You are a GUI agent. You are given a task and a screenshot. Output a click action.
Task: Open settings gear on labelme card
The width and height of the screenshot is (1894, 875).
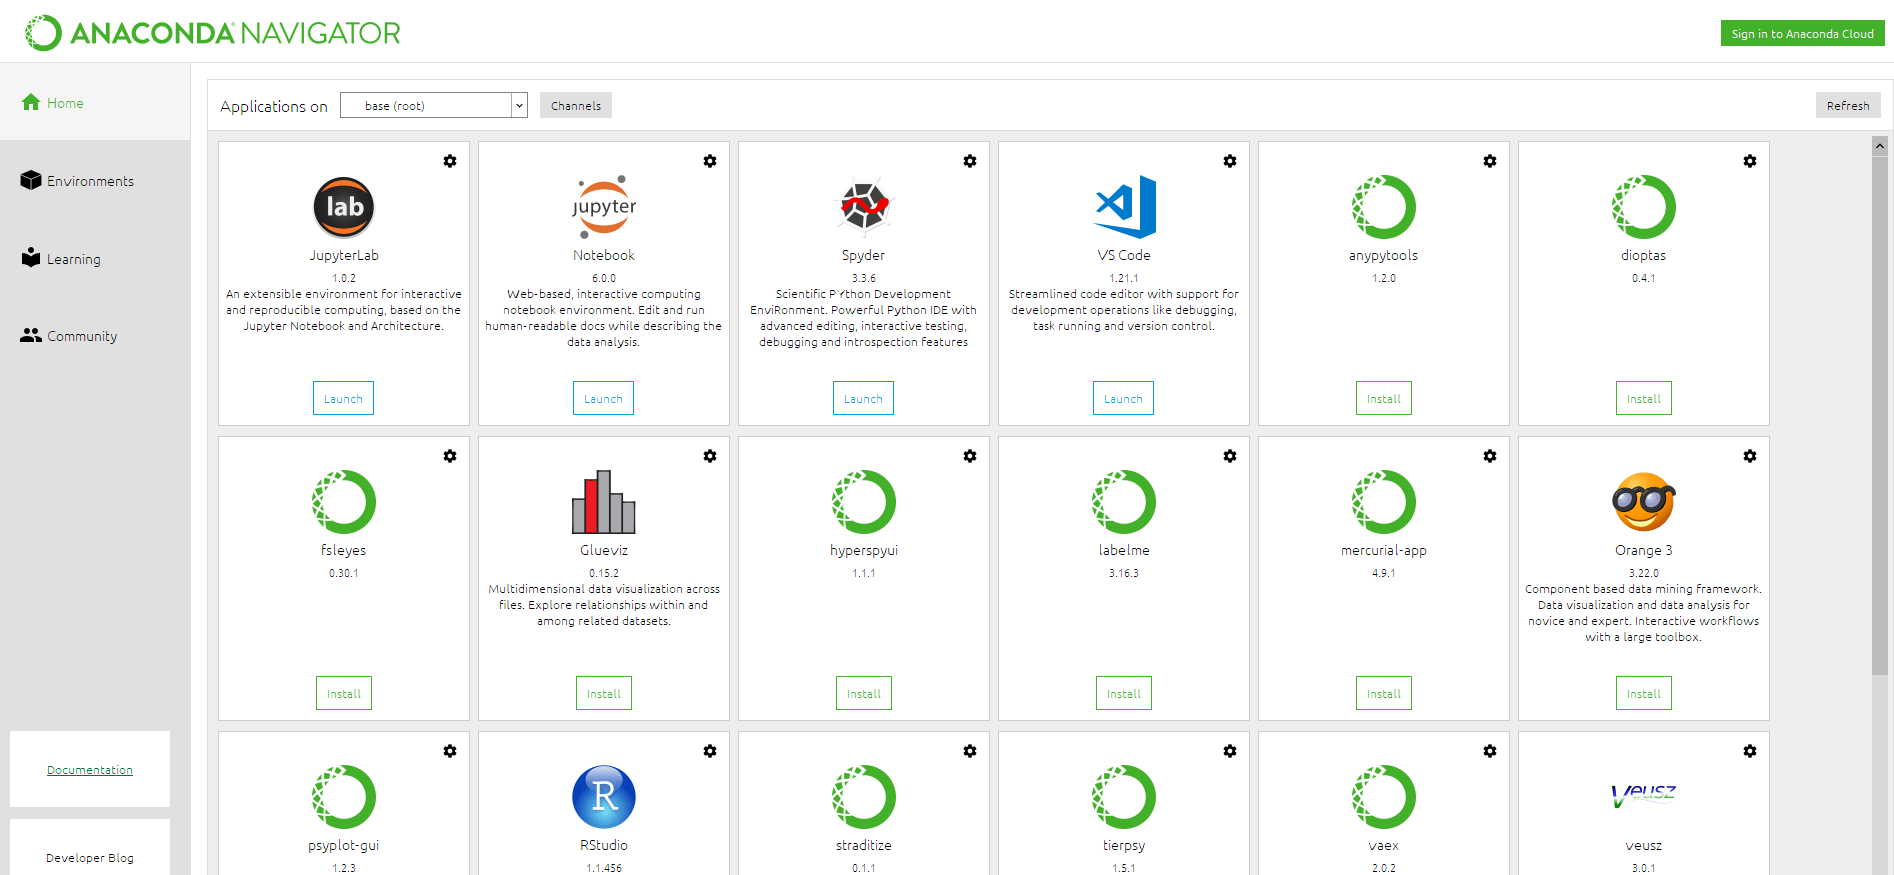point(1230,456)
